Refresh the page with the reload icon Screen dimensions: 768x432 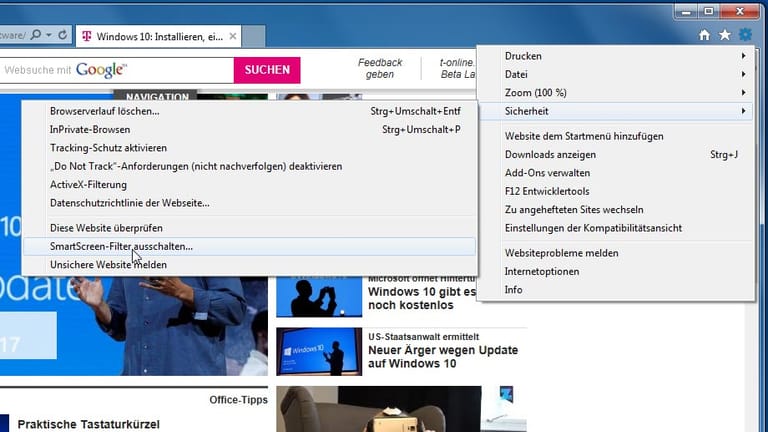63,35
